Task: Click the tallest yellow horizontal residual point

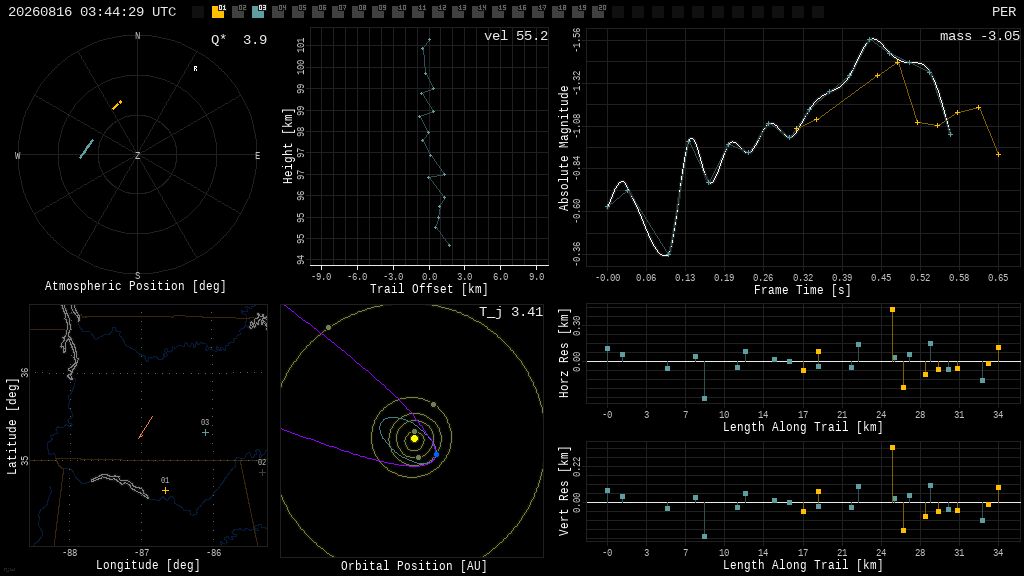Action: pyautogui.click(x=892, y=310)
